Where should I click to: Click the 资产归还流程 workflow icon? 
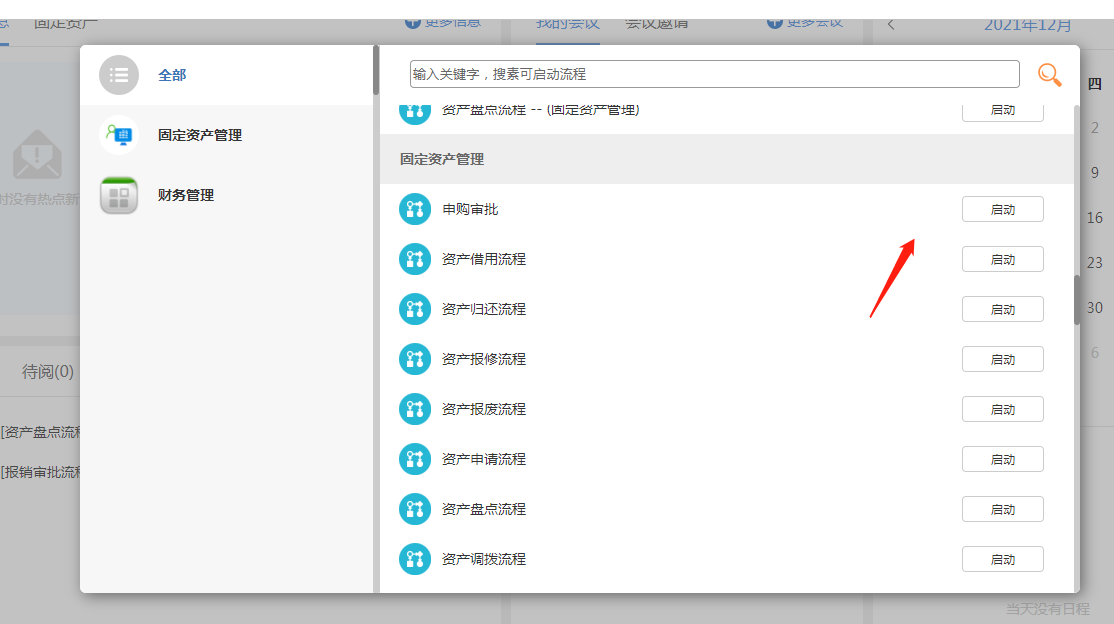(x=415, y=309)
